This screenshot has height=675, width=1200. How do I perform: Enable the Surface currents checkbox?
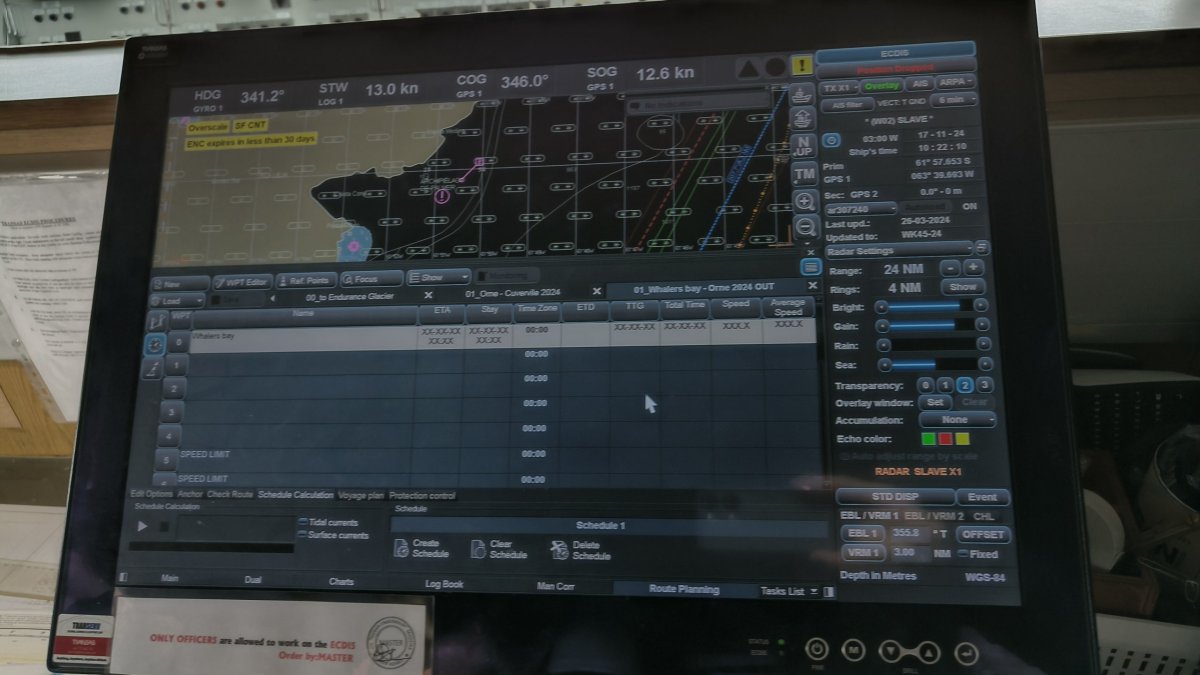303,536
